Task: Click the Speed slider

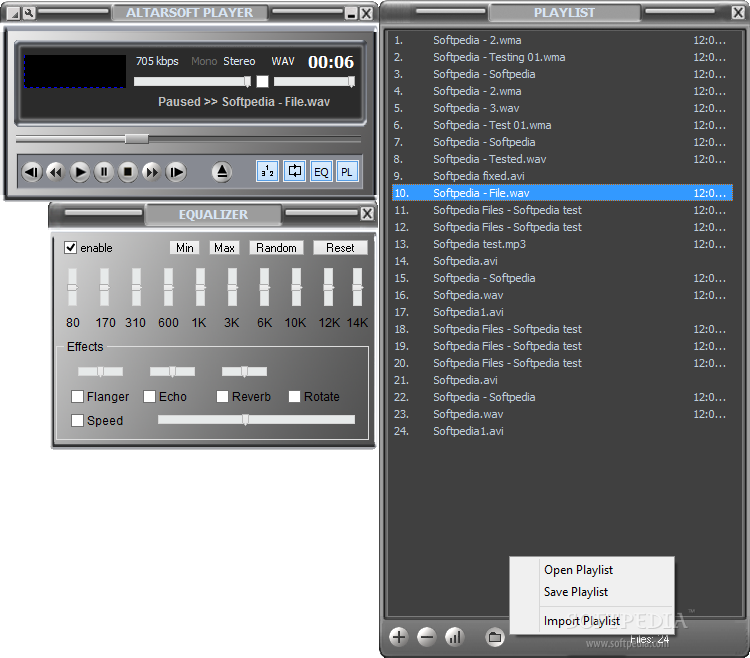Action: 256,420
